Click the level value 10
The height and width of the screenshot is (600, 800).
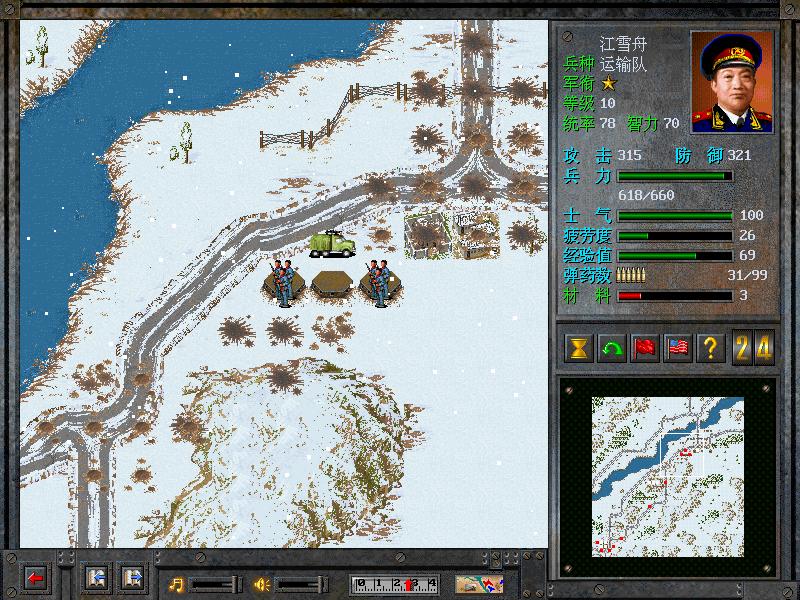click(x=608, y=104)
